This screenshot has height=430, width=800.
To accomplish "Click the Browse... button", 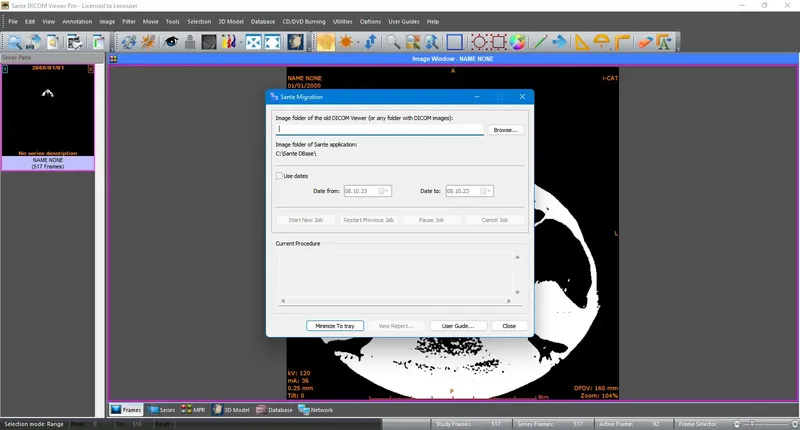I will (x=506, y=130).
